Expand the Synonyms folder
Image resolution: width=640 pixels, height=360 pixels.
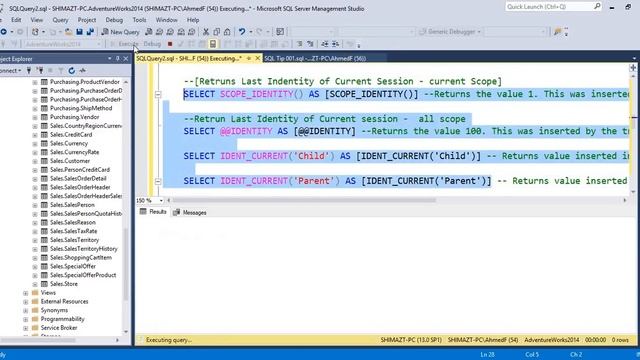click(x=26, y=311)
